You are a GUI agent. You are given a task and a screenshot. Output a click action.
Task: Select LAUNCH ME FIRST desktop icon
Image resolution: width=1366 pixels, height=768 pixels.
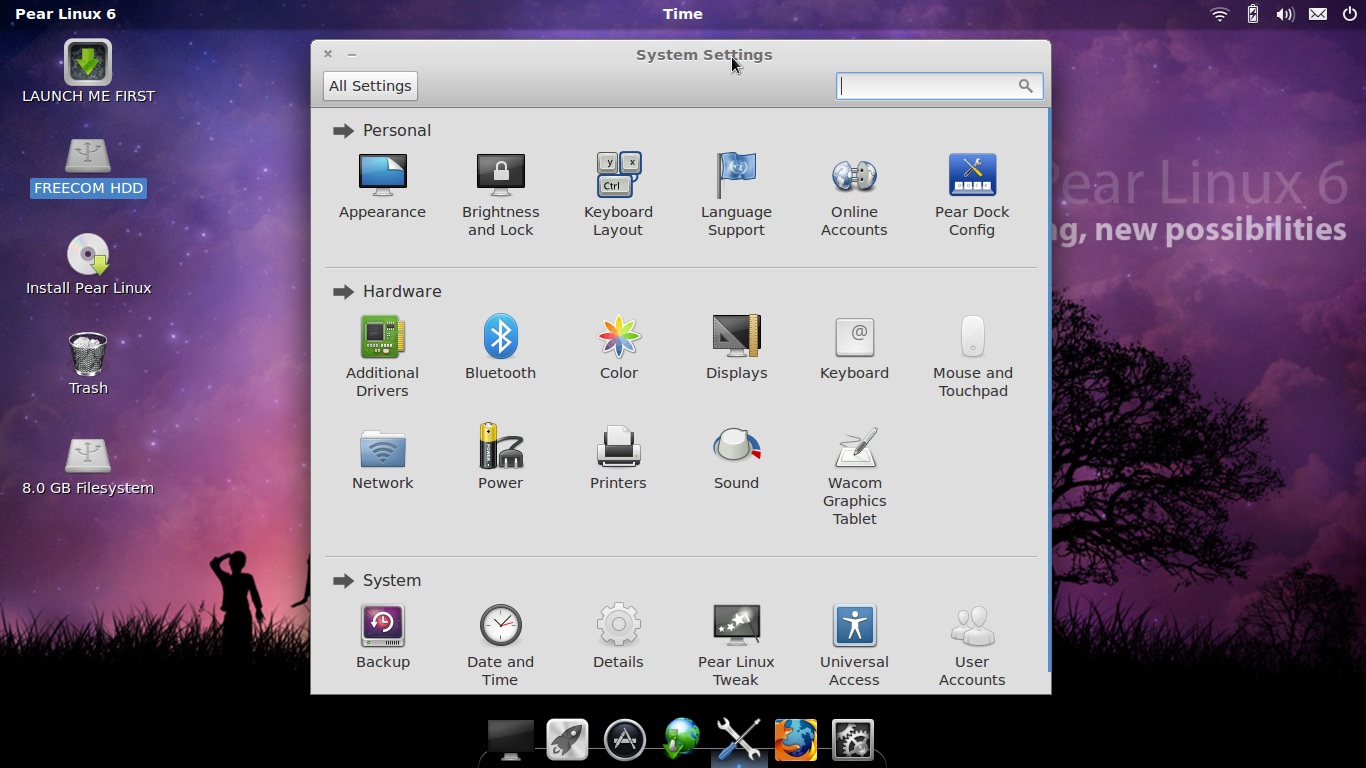click(x=88, y=72)
